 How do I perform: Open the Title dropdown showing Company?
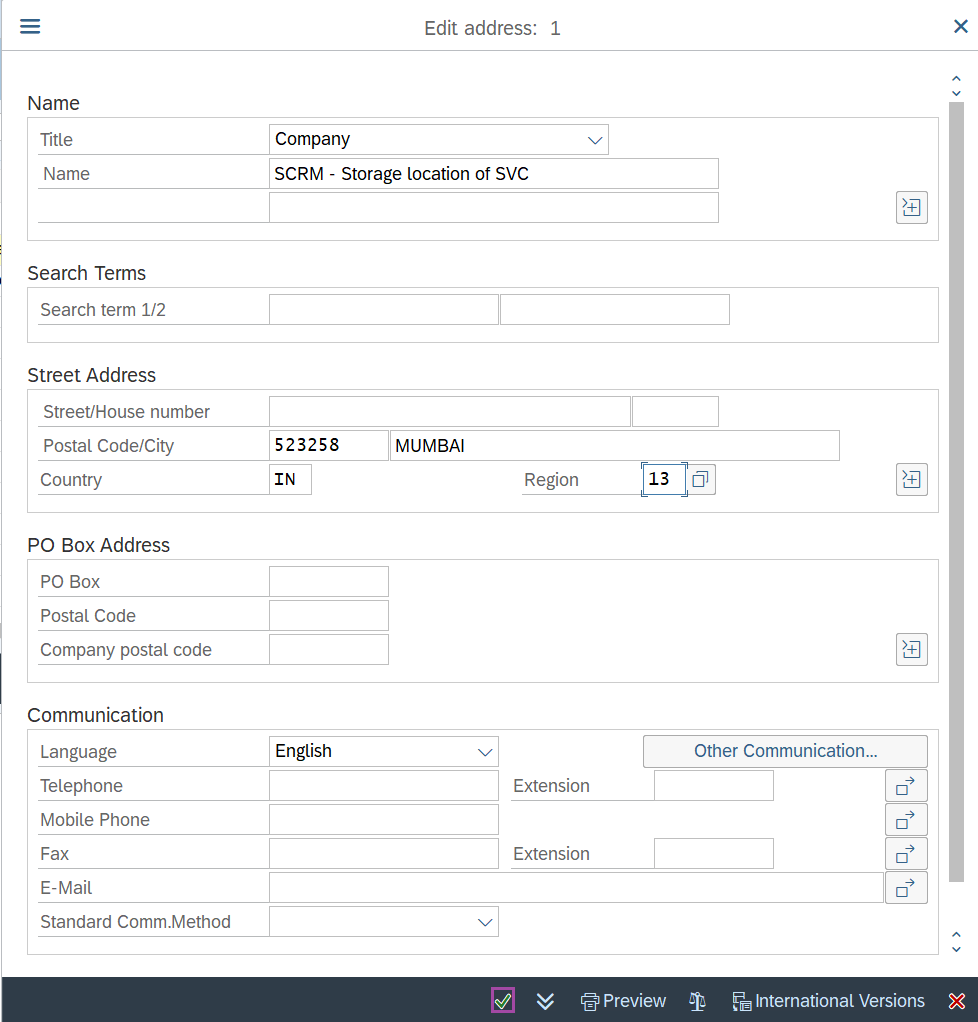coord(438,140)
